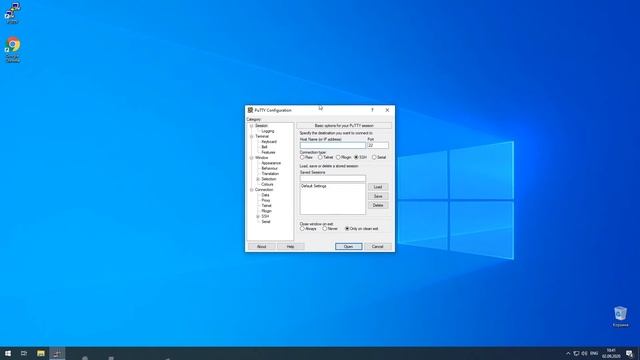Switch the ENG input language indicator
Screen dimensions: 640x360
[x=594, y=353]
